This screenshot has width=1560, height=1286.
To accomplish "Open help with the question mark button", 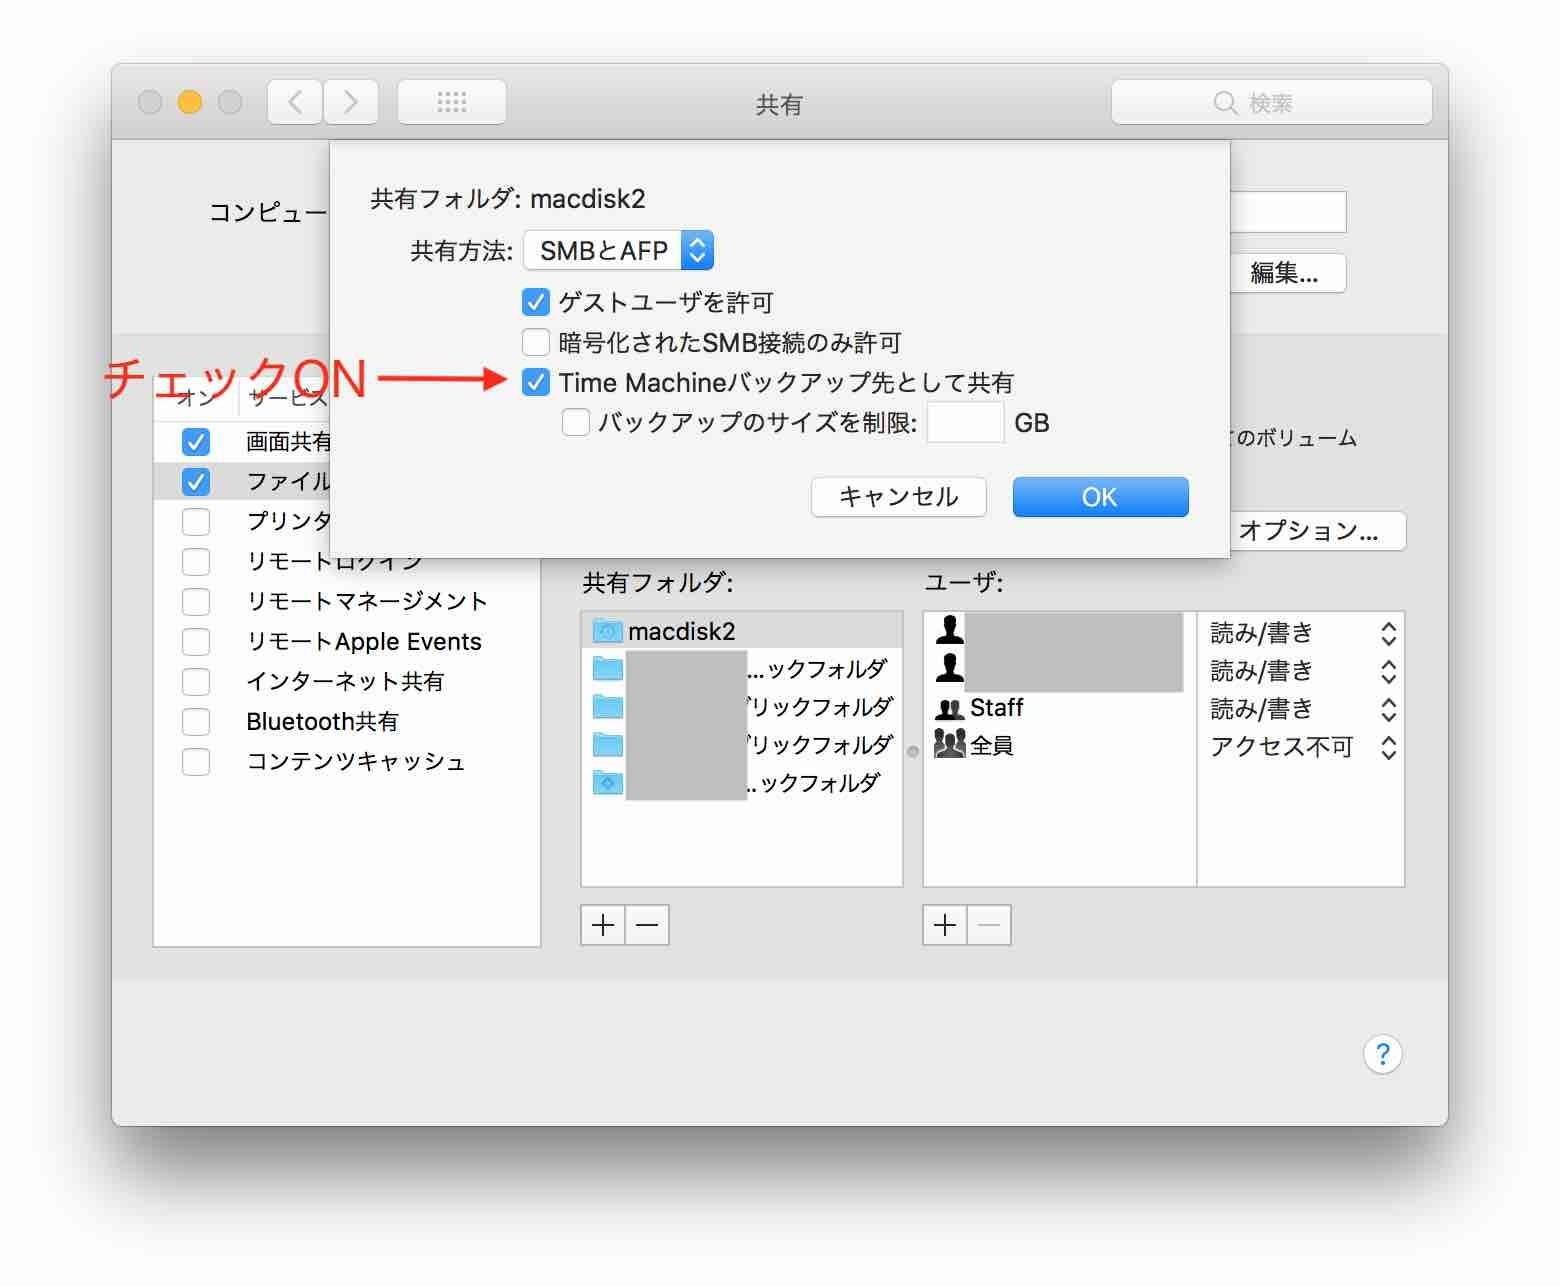I will pyautogui.click(x=1382, y=1053).
